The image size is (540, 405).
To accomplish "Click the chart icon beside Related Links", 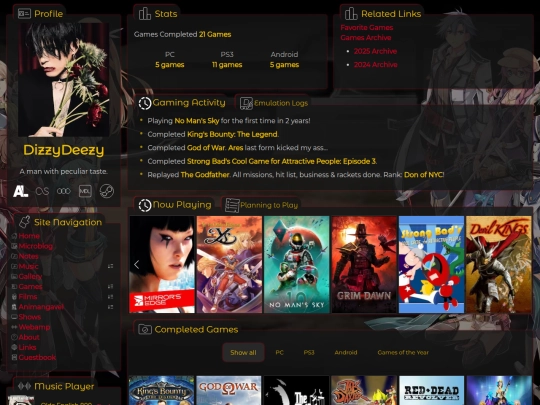I will [x=351, y=14].
